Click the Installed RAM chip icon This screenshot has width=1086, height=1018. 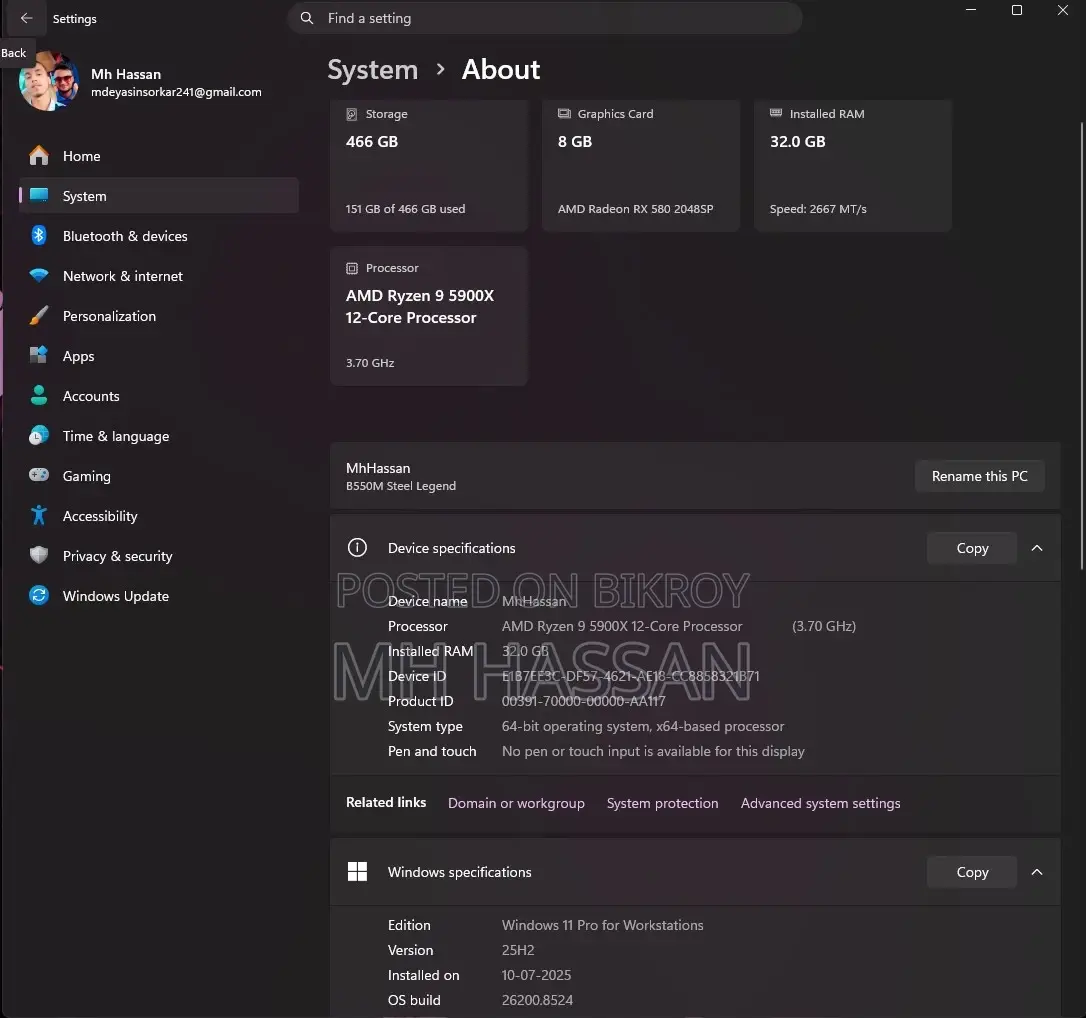[776, 113]
